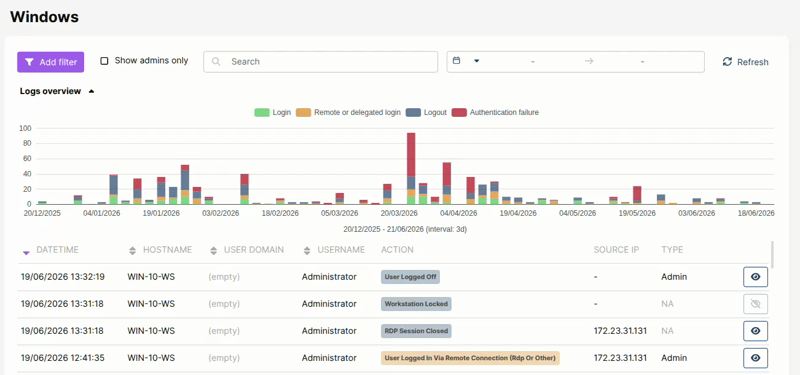Click the RDP Session Closed action badge
The width and height of the screenshot is (800, 375).
tap(416, 331)
